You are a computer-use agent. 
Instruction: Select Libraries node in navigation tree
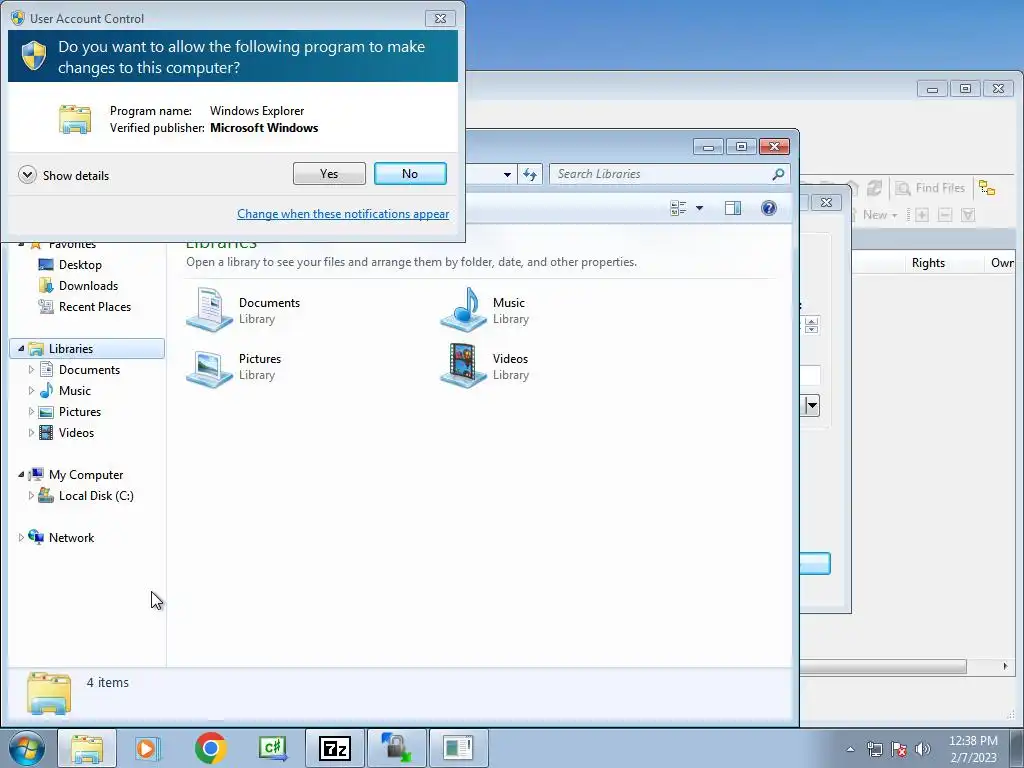click(88, 349)
